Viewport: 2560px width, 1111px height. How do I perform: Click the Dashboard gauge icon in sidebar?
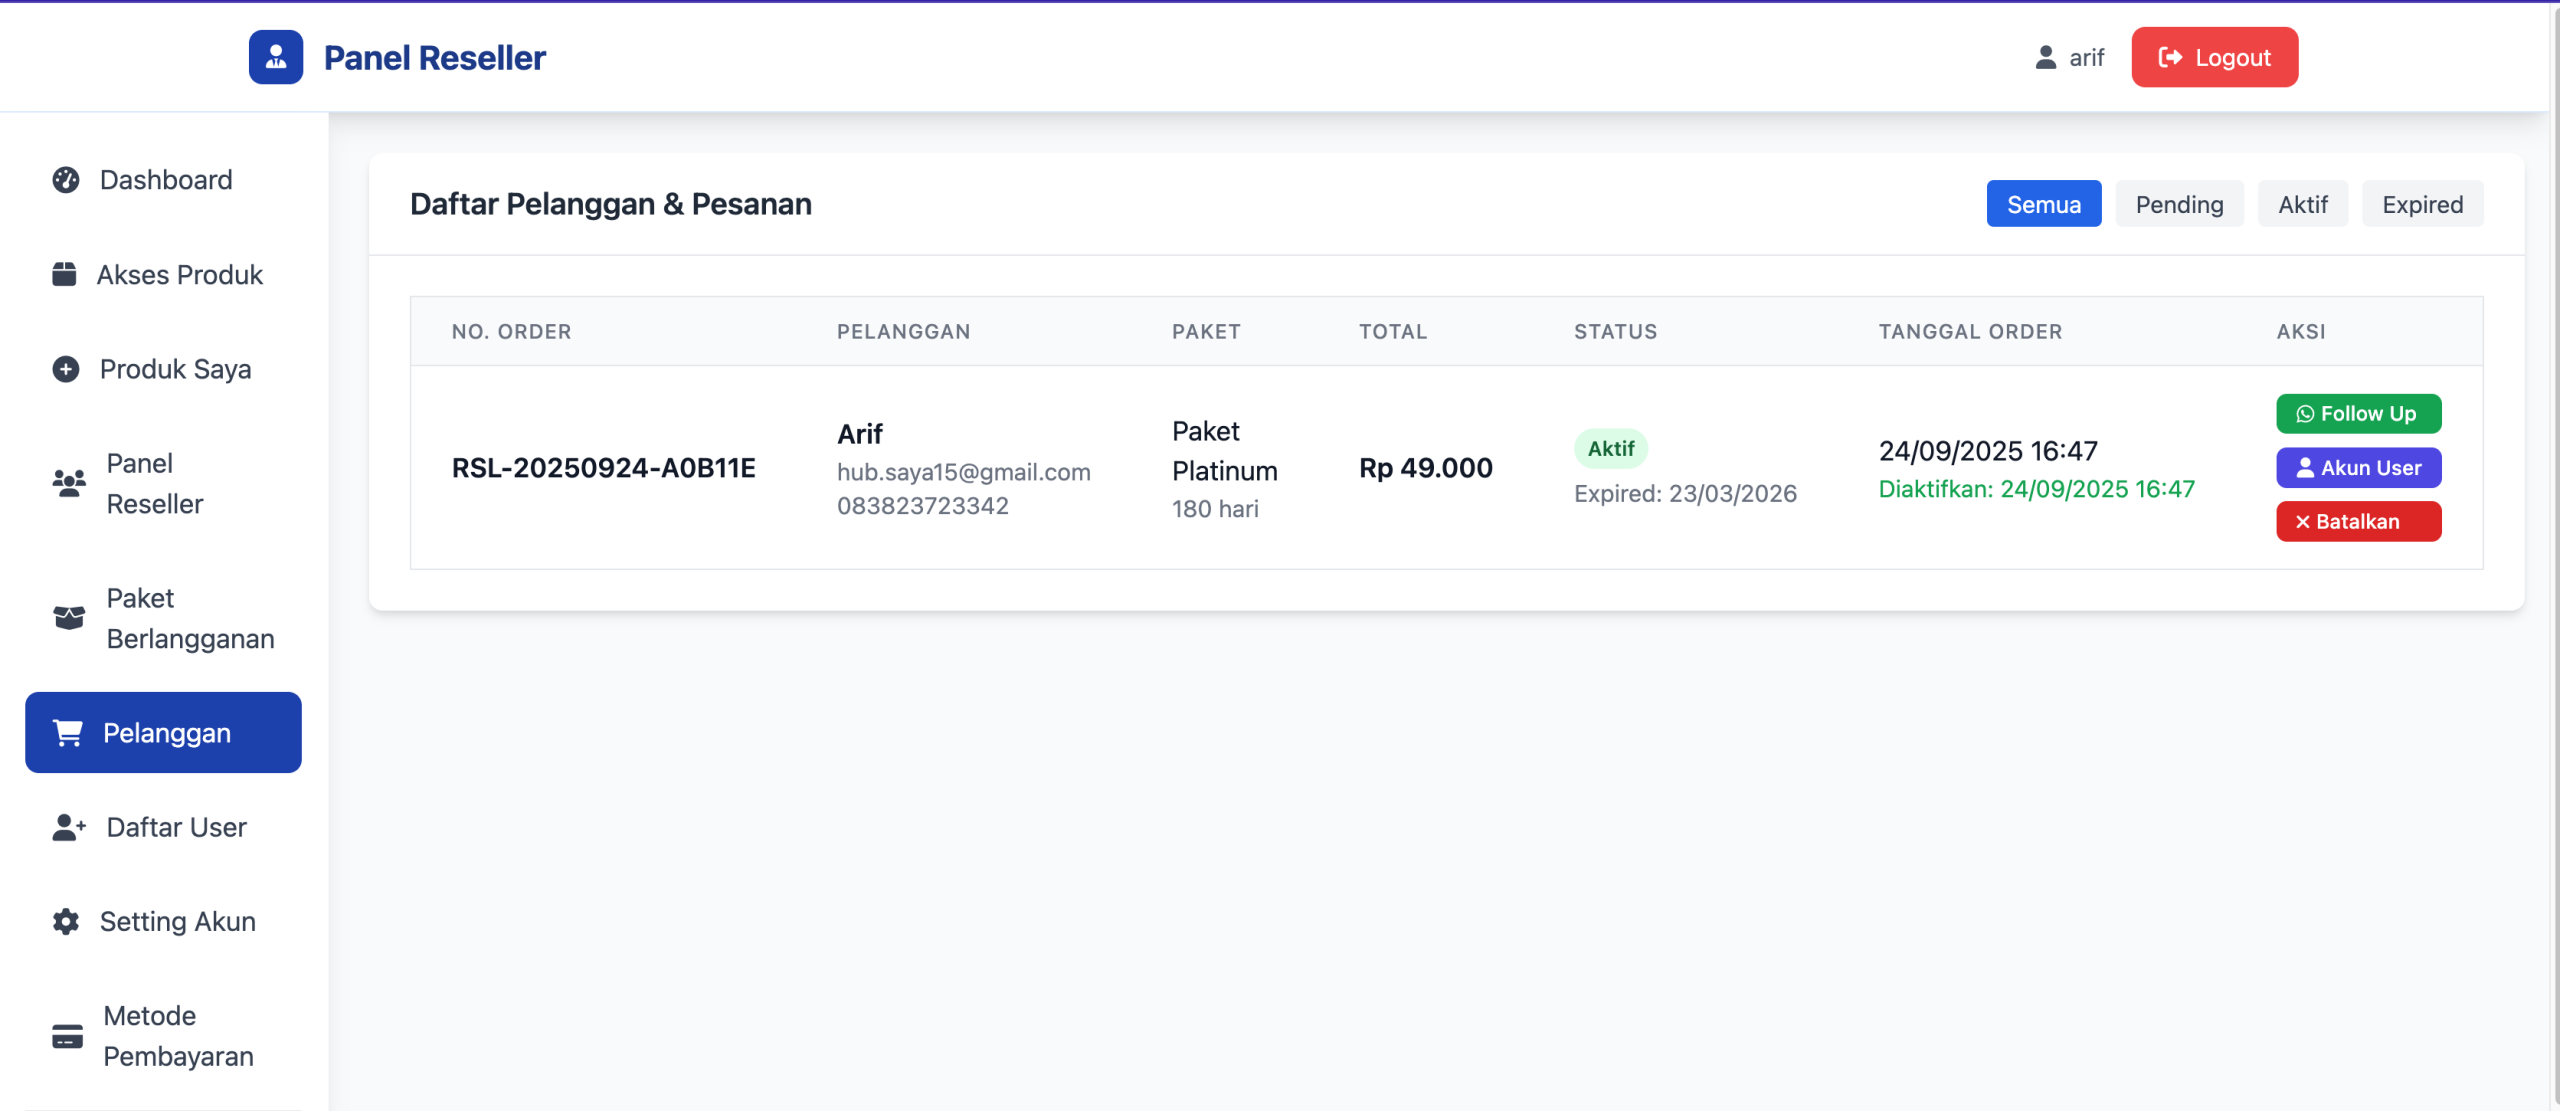[66, 180]
